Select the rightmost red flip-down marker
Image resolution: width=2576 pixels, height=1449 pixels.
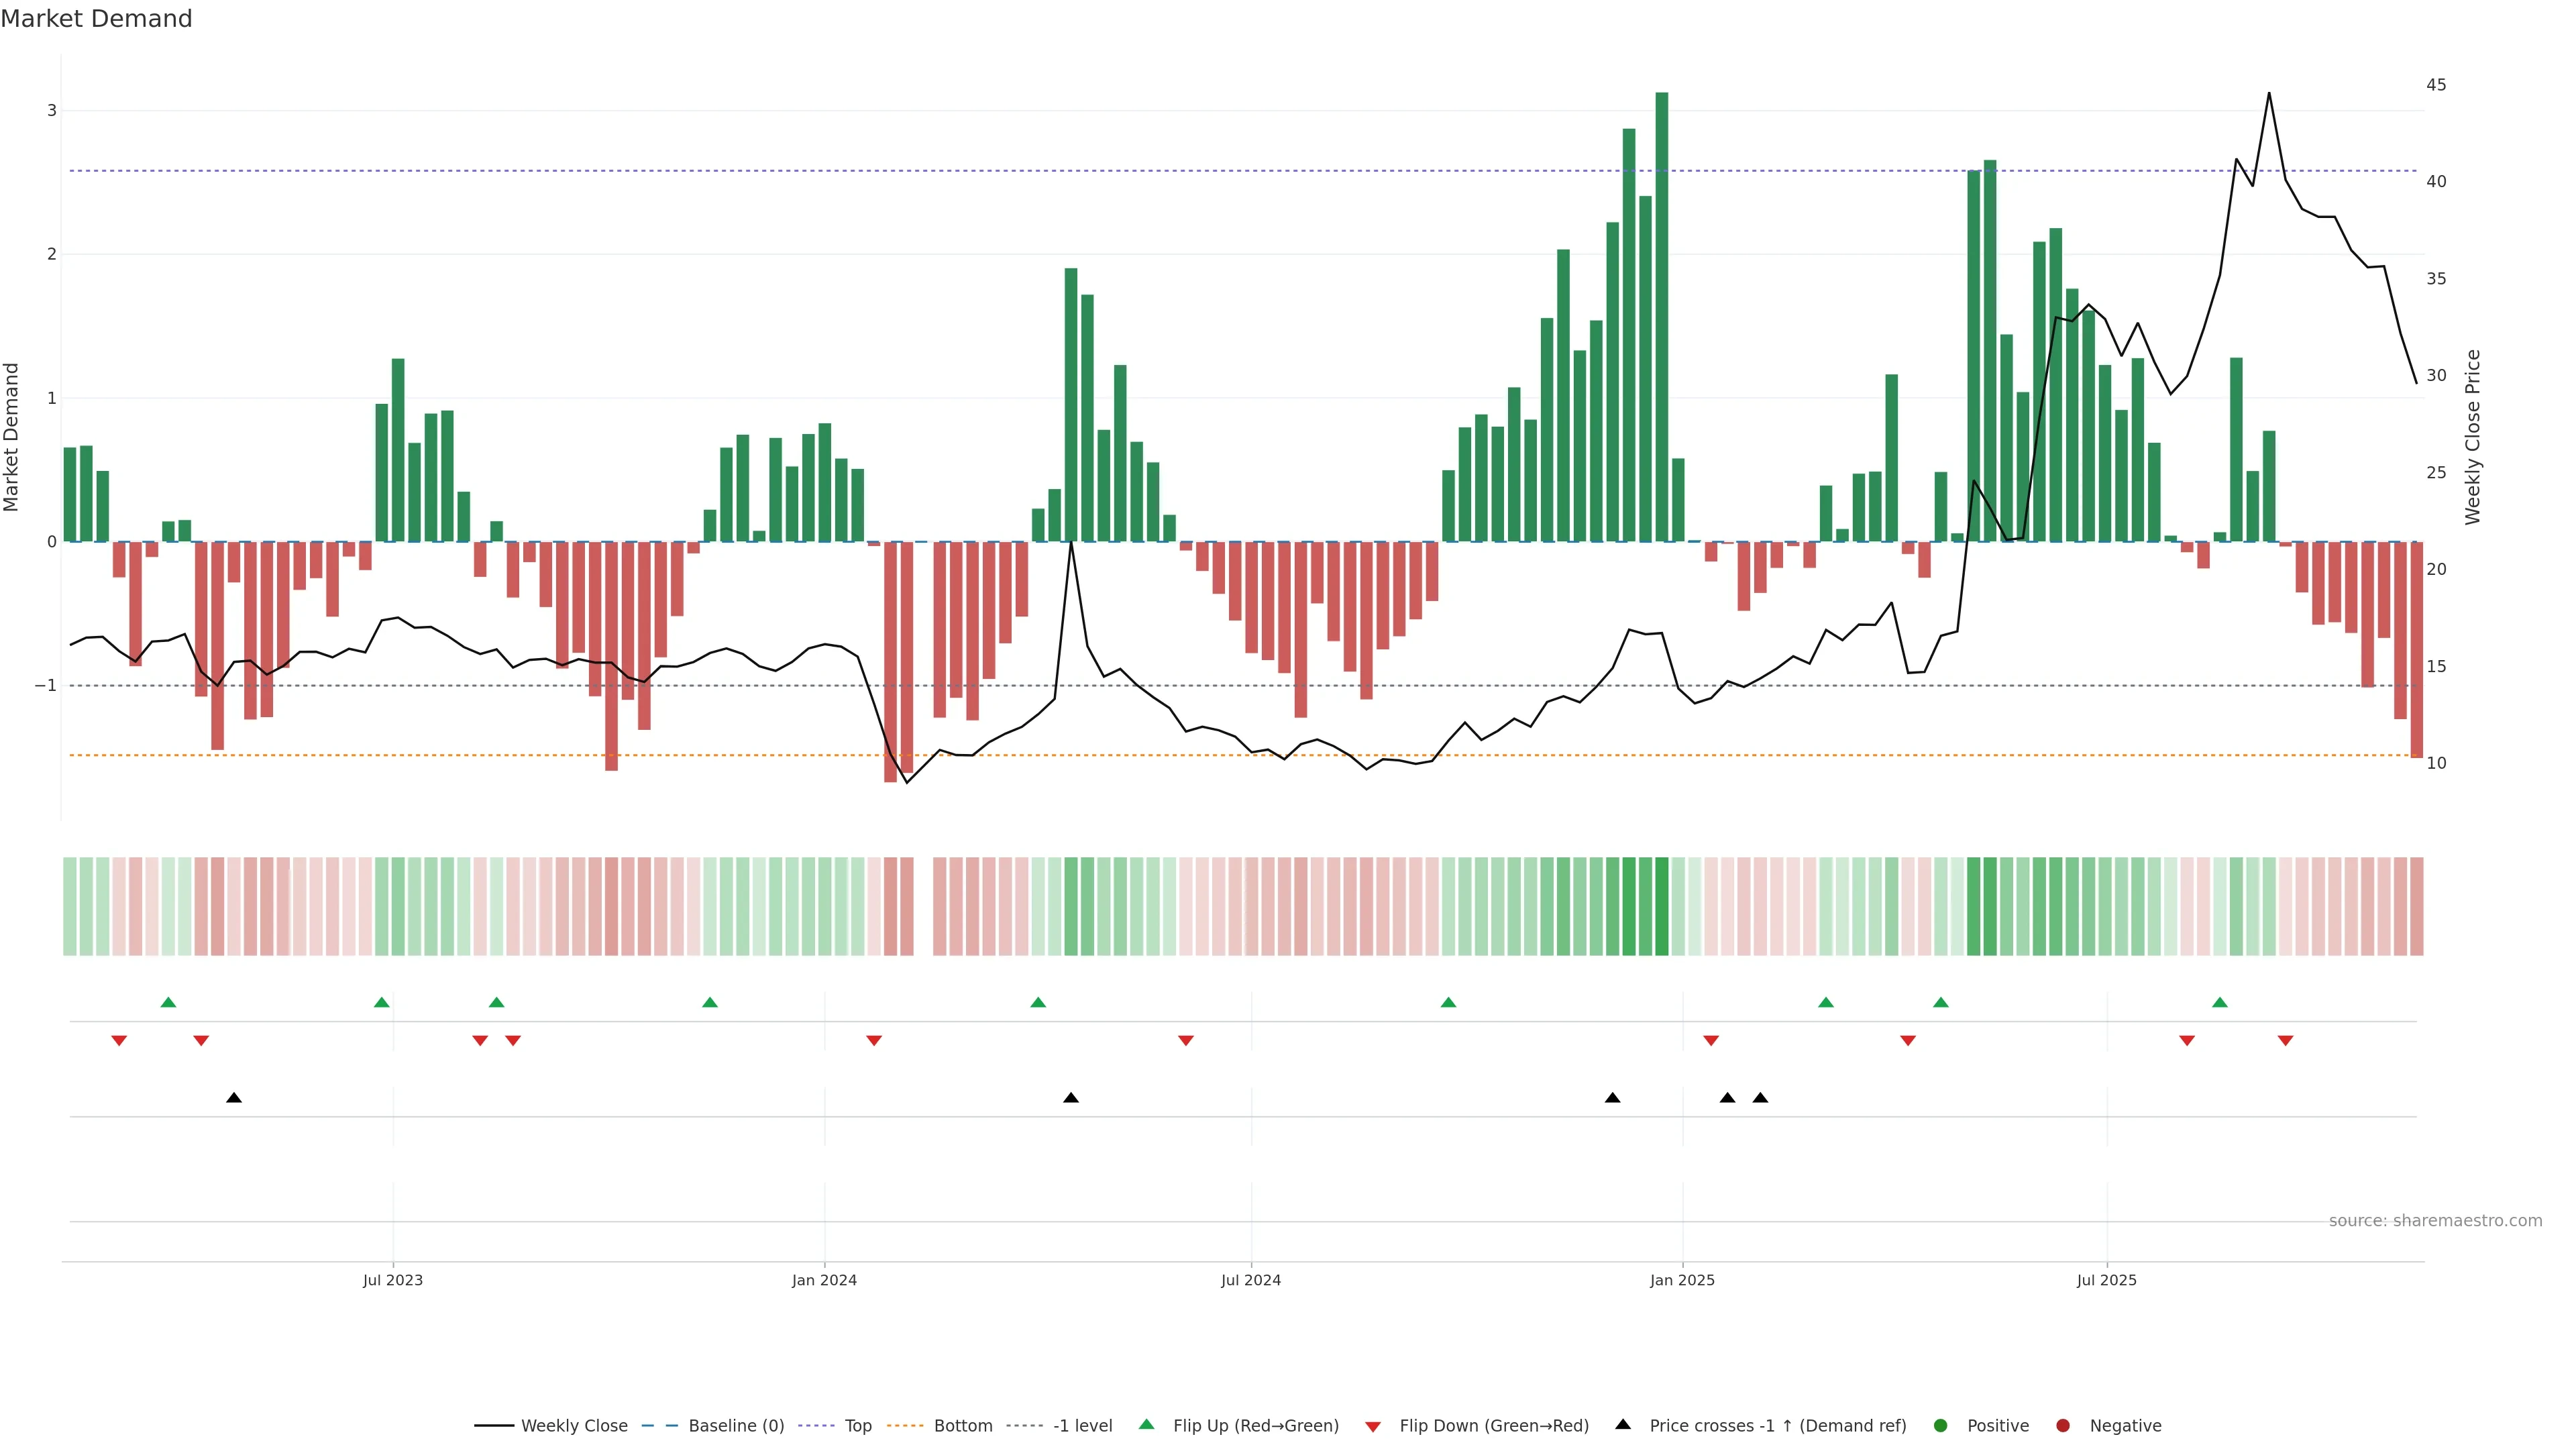coord(2285,1041)
